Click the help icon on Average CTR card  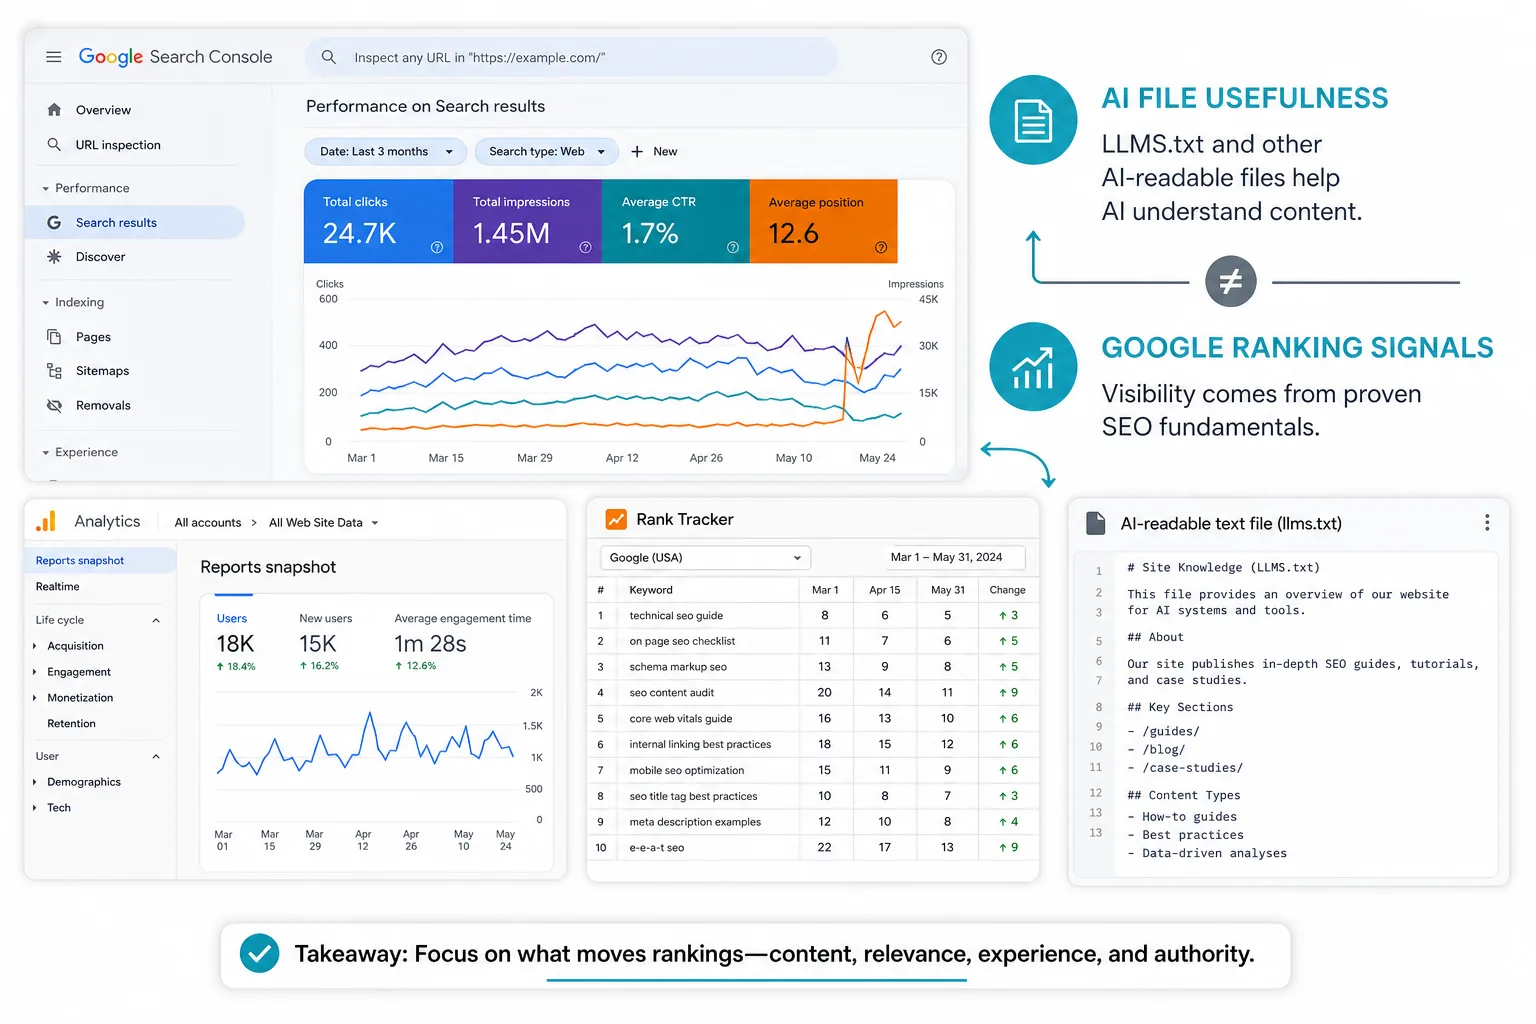[733, 247]
